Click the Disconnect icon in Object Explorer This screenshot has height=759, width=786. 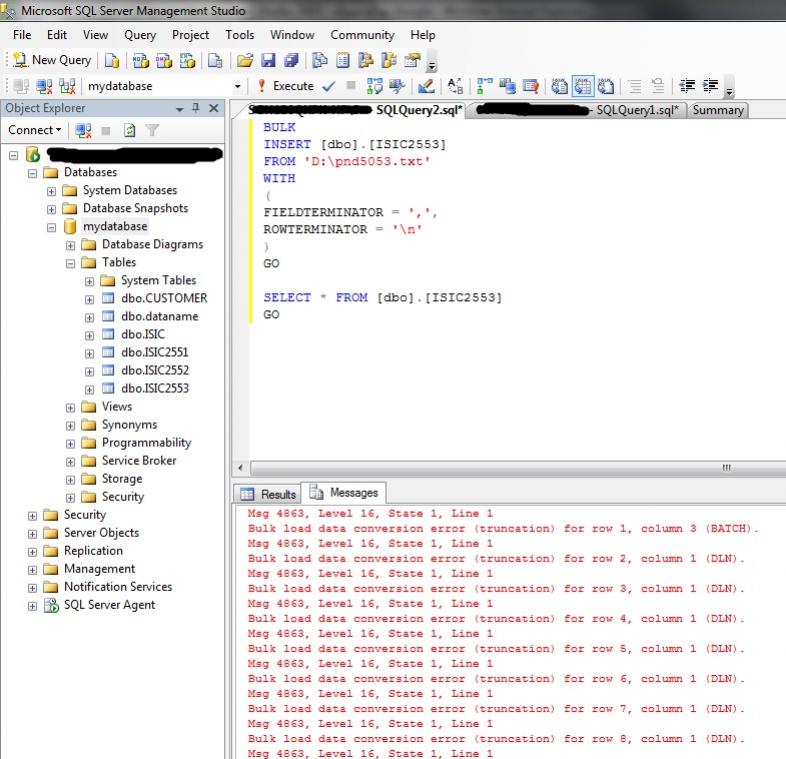click(83, 130)
